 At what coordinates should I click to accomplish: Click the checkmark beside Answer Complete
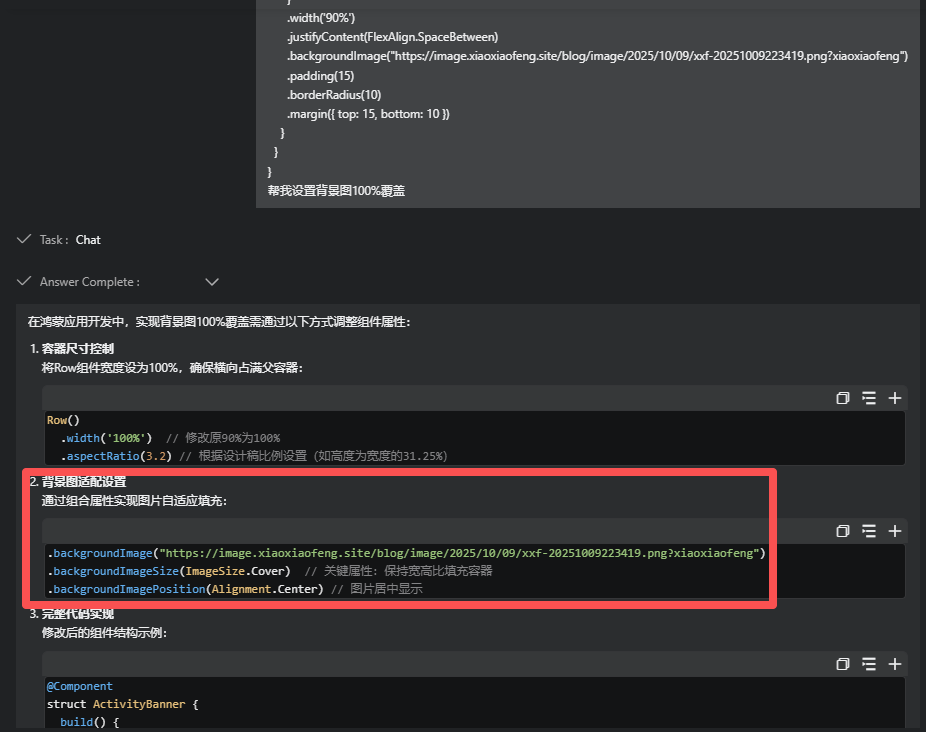coord(24,281)
